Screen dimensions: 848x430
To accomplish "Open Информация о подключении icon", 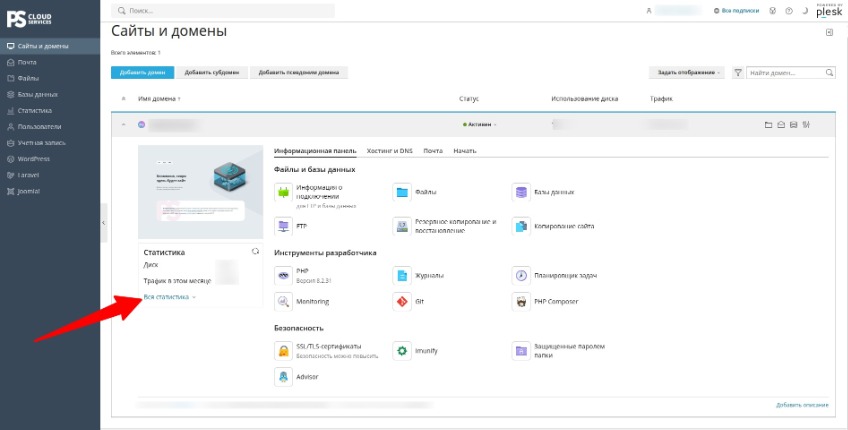I will tap(283, 193).
